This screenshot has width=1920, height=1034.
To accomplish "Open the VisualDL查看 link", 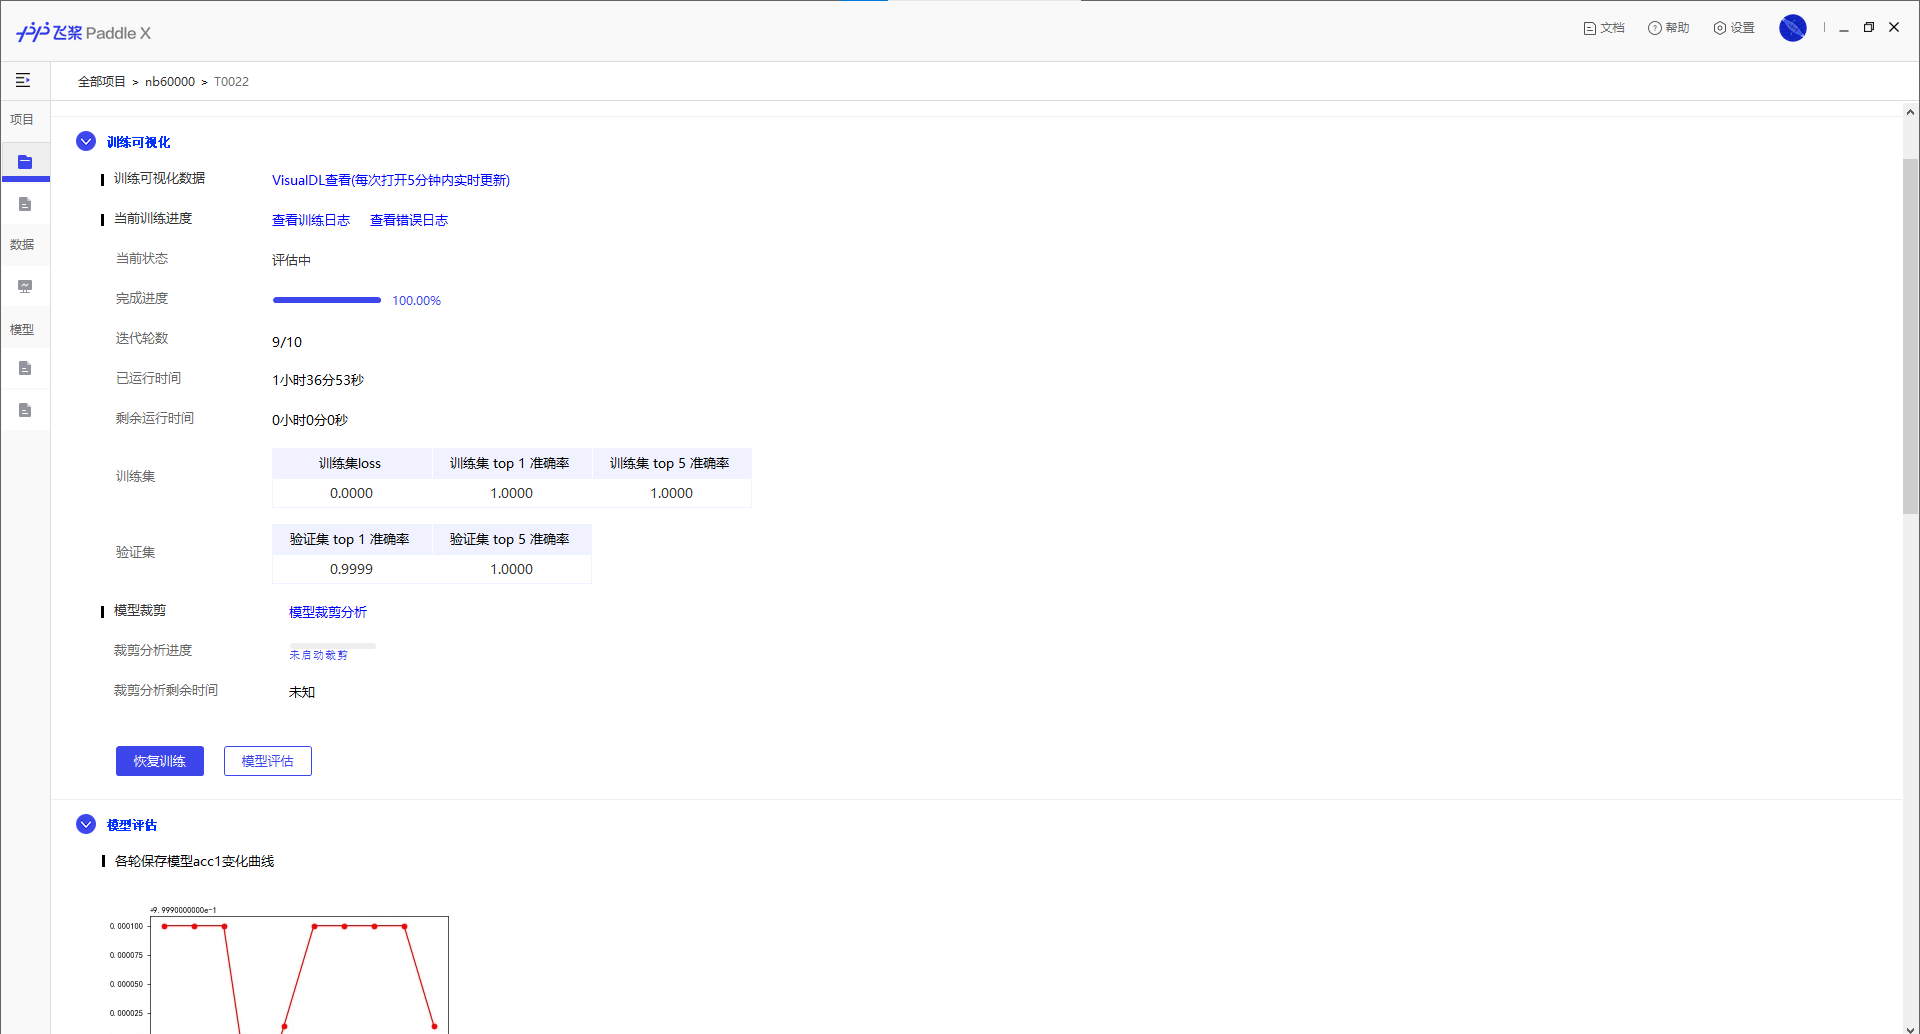I will [x=390, y=180].
